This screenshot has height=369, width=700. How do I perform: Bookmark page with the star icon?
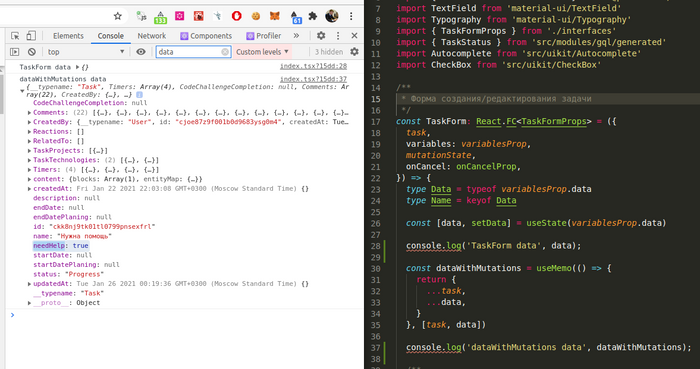(x=117, y=16)
